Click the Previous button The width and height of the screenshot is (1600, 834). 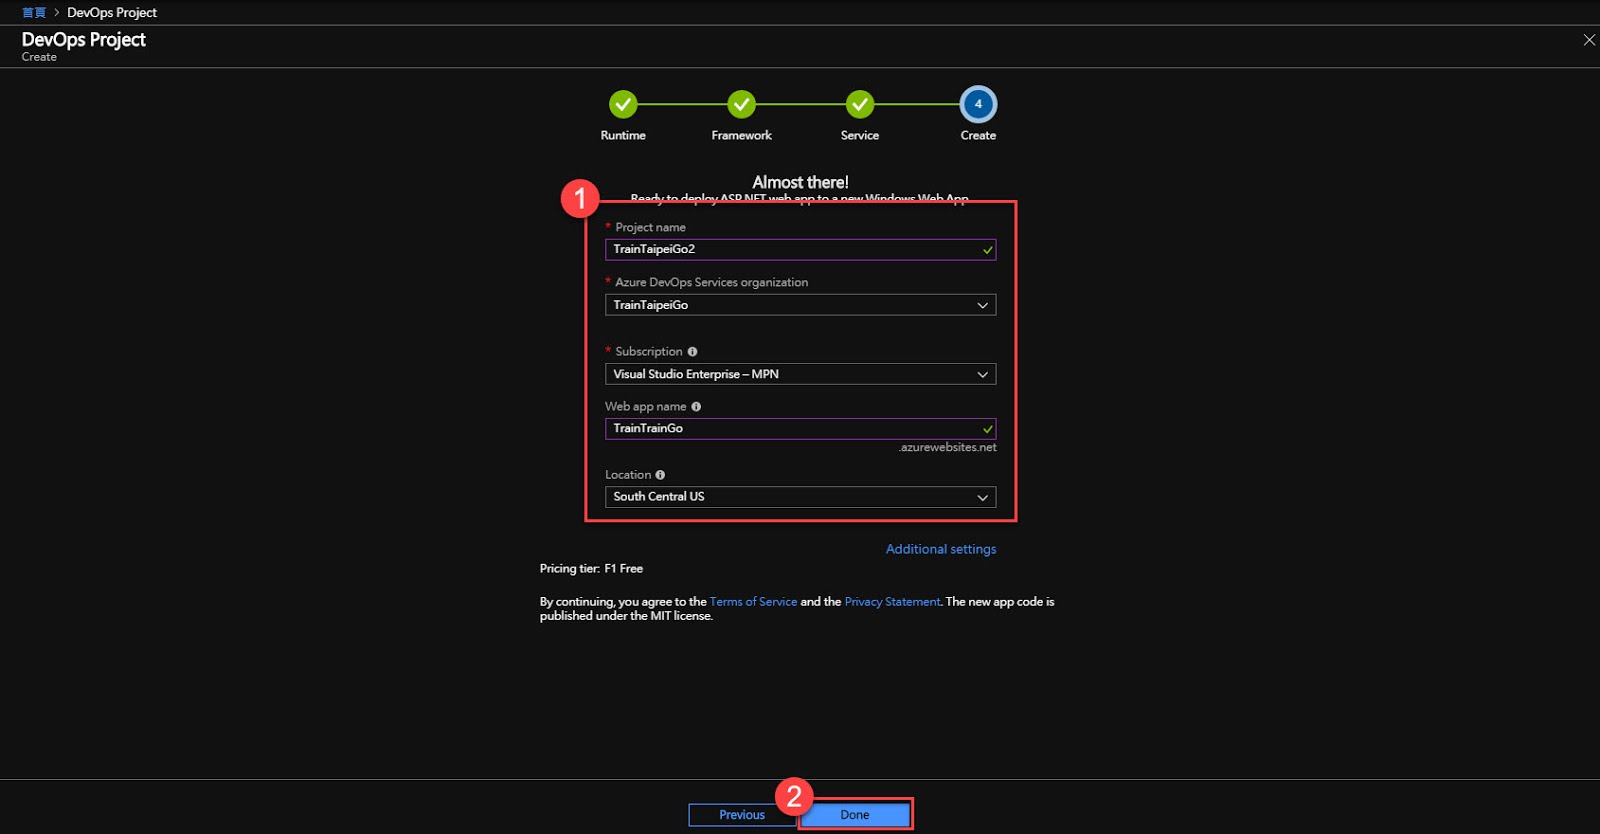pyautogui.click(x=742, y=815)
